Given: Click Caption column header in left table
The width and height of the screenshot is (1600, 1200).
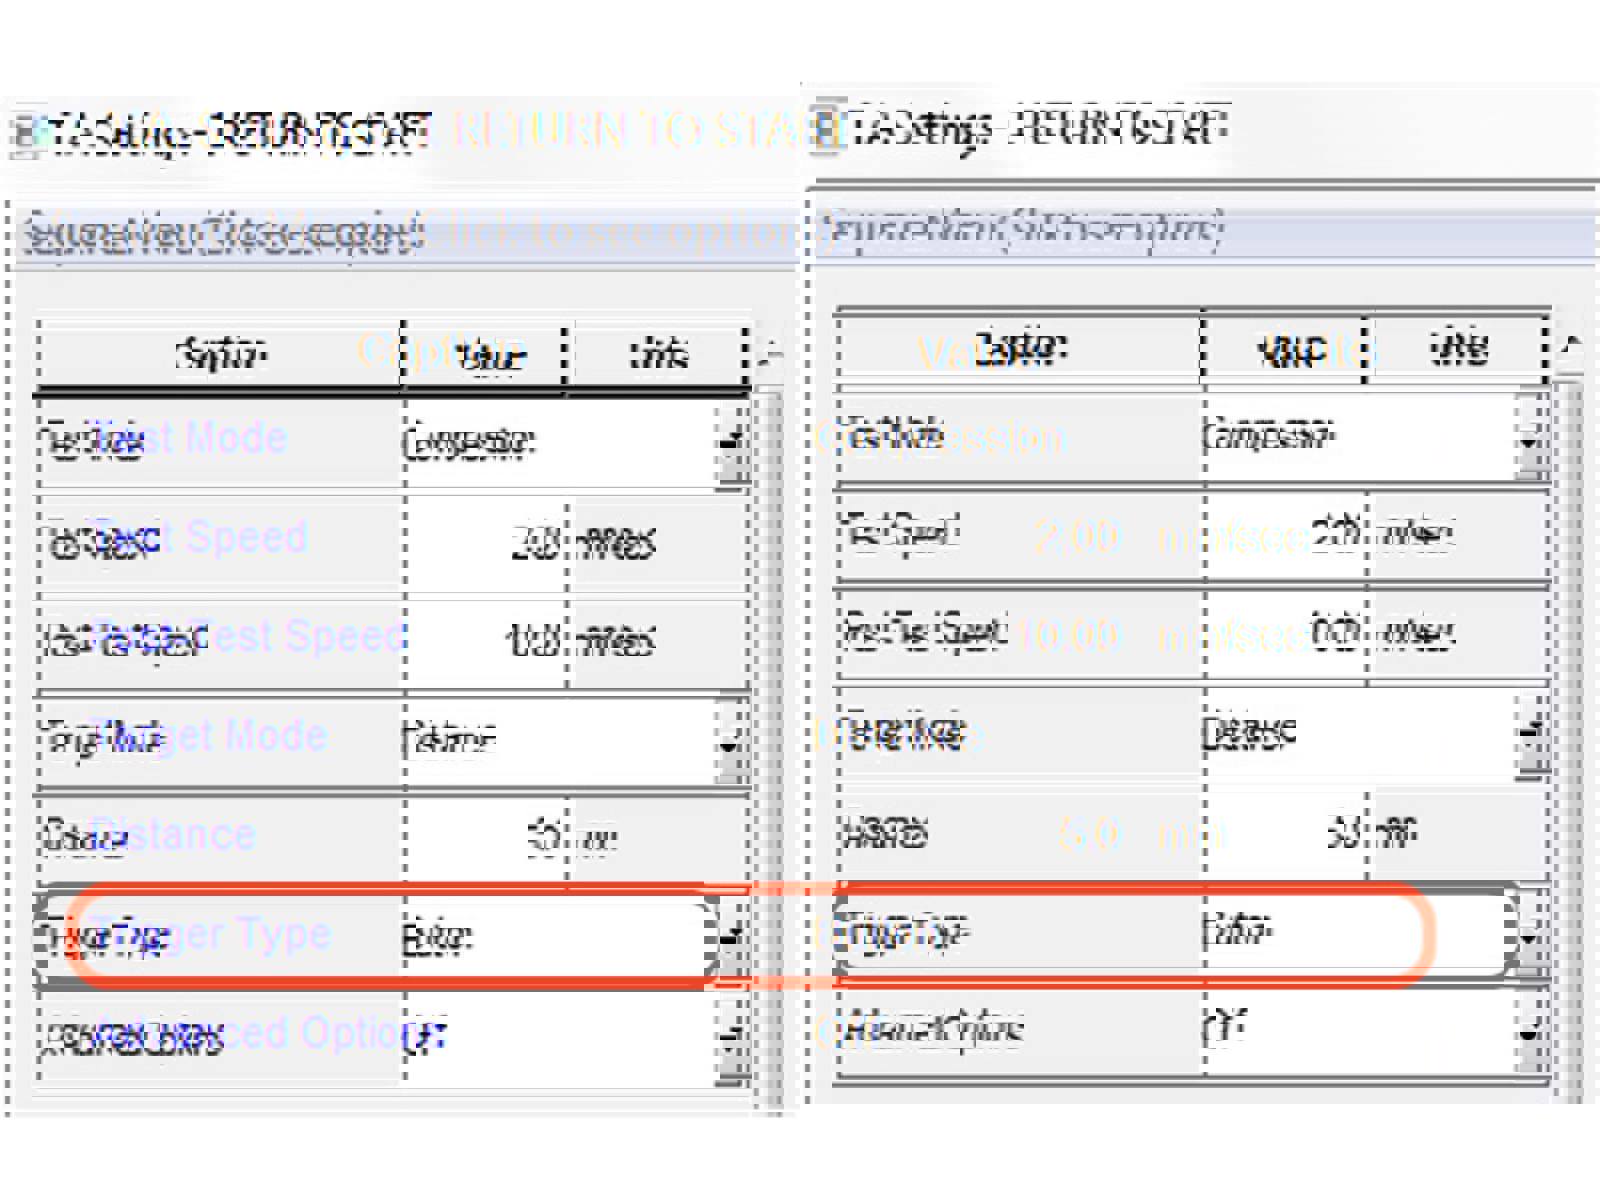Looking at the screenshot, I should 220,354.
